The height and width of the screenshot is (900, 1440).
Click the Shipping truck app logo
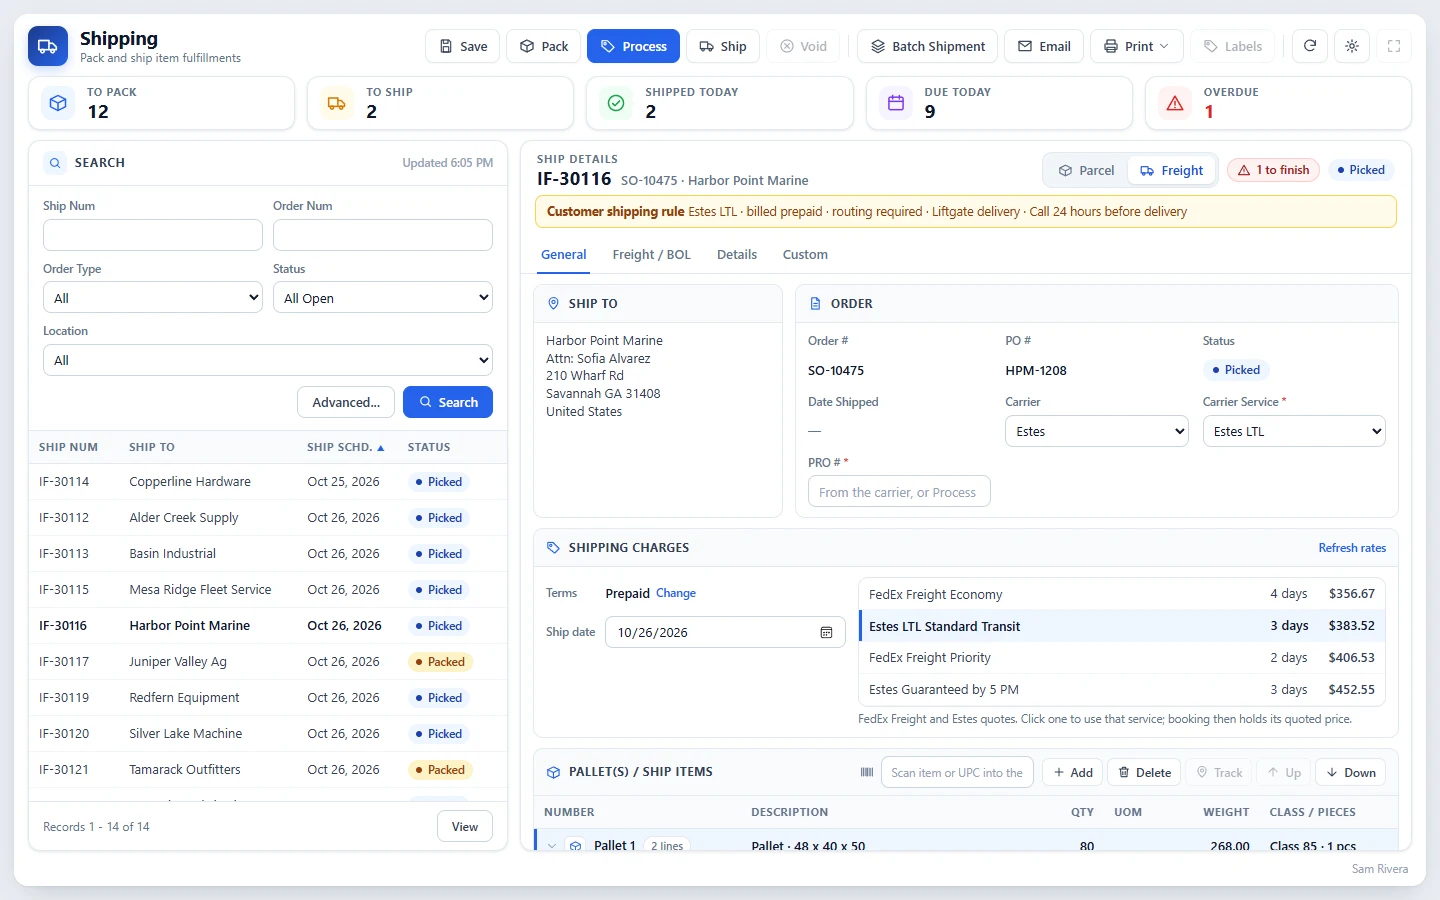click(x=48, y=46)
